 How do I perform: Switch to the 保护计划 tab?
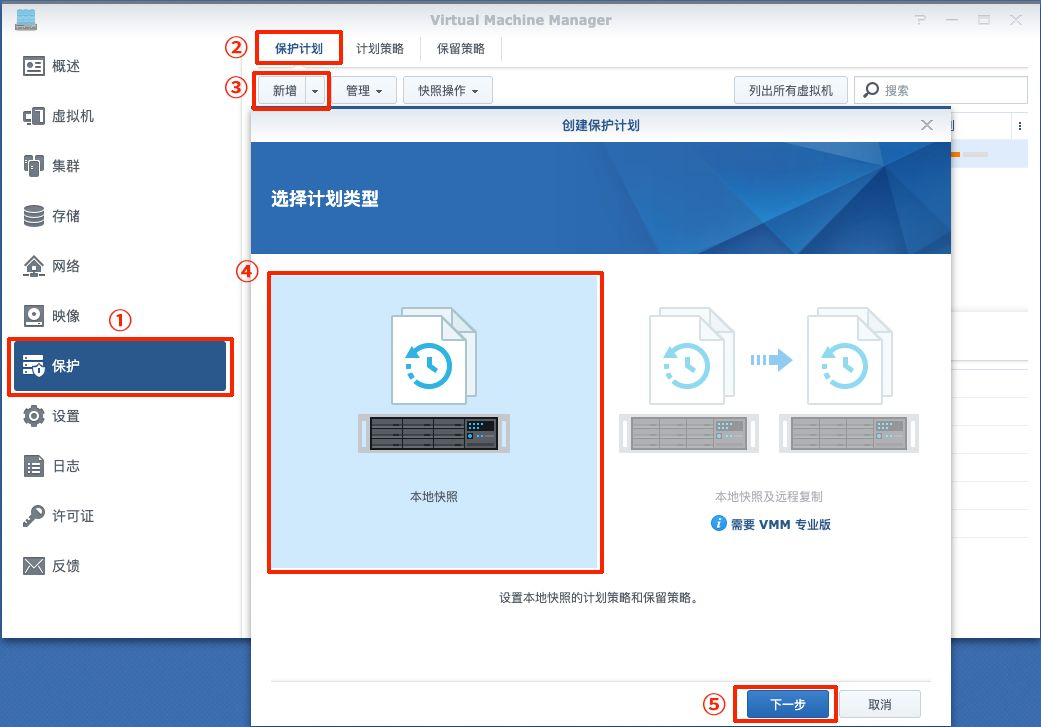(x=299, y=48)
